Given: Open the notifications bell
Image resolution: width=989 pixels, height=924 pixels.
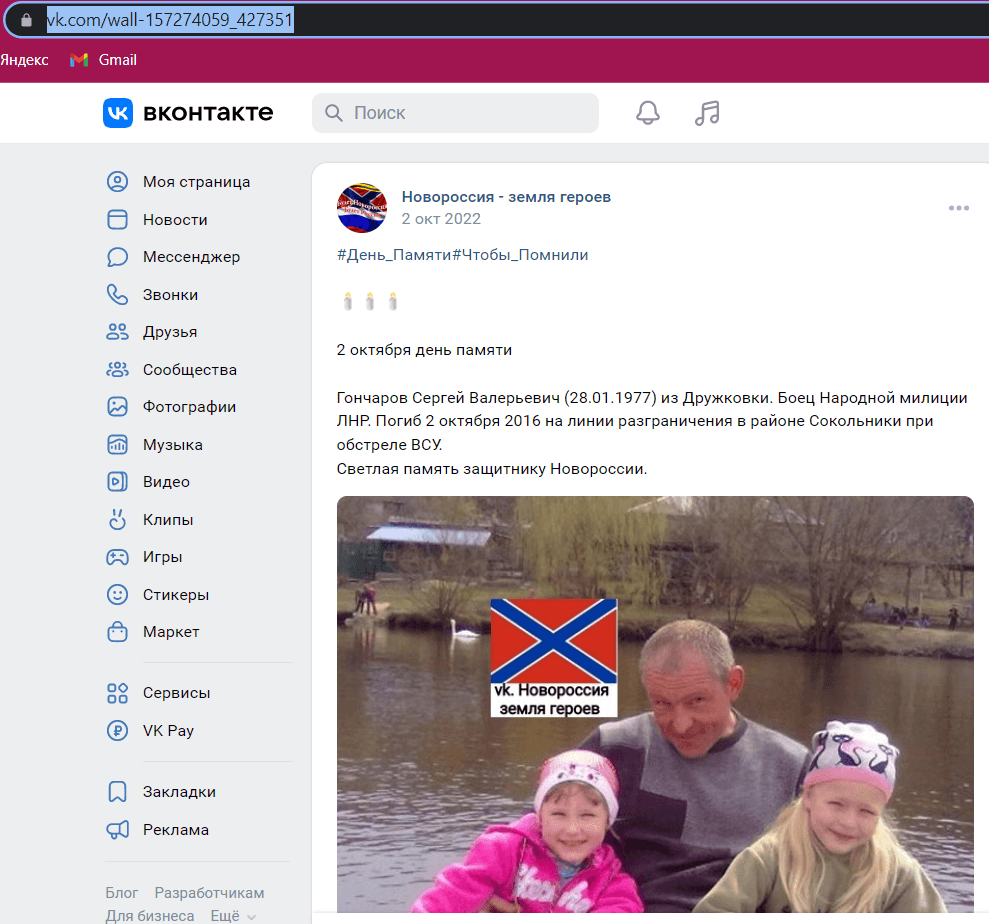Looking at the screenshot, I should click(647, 113).
